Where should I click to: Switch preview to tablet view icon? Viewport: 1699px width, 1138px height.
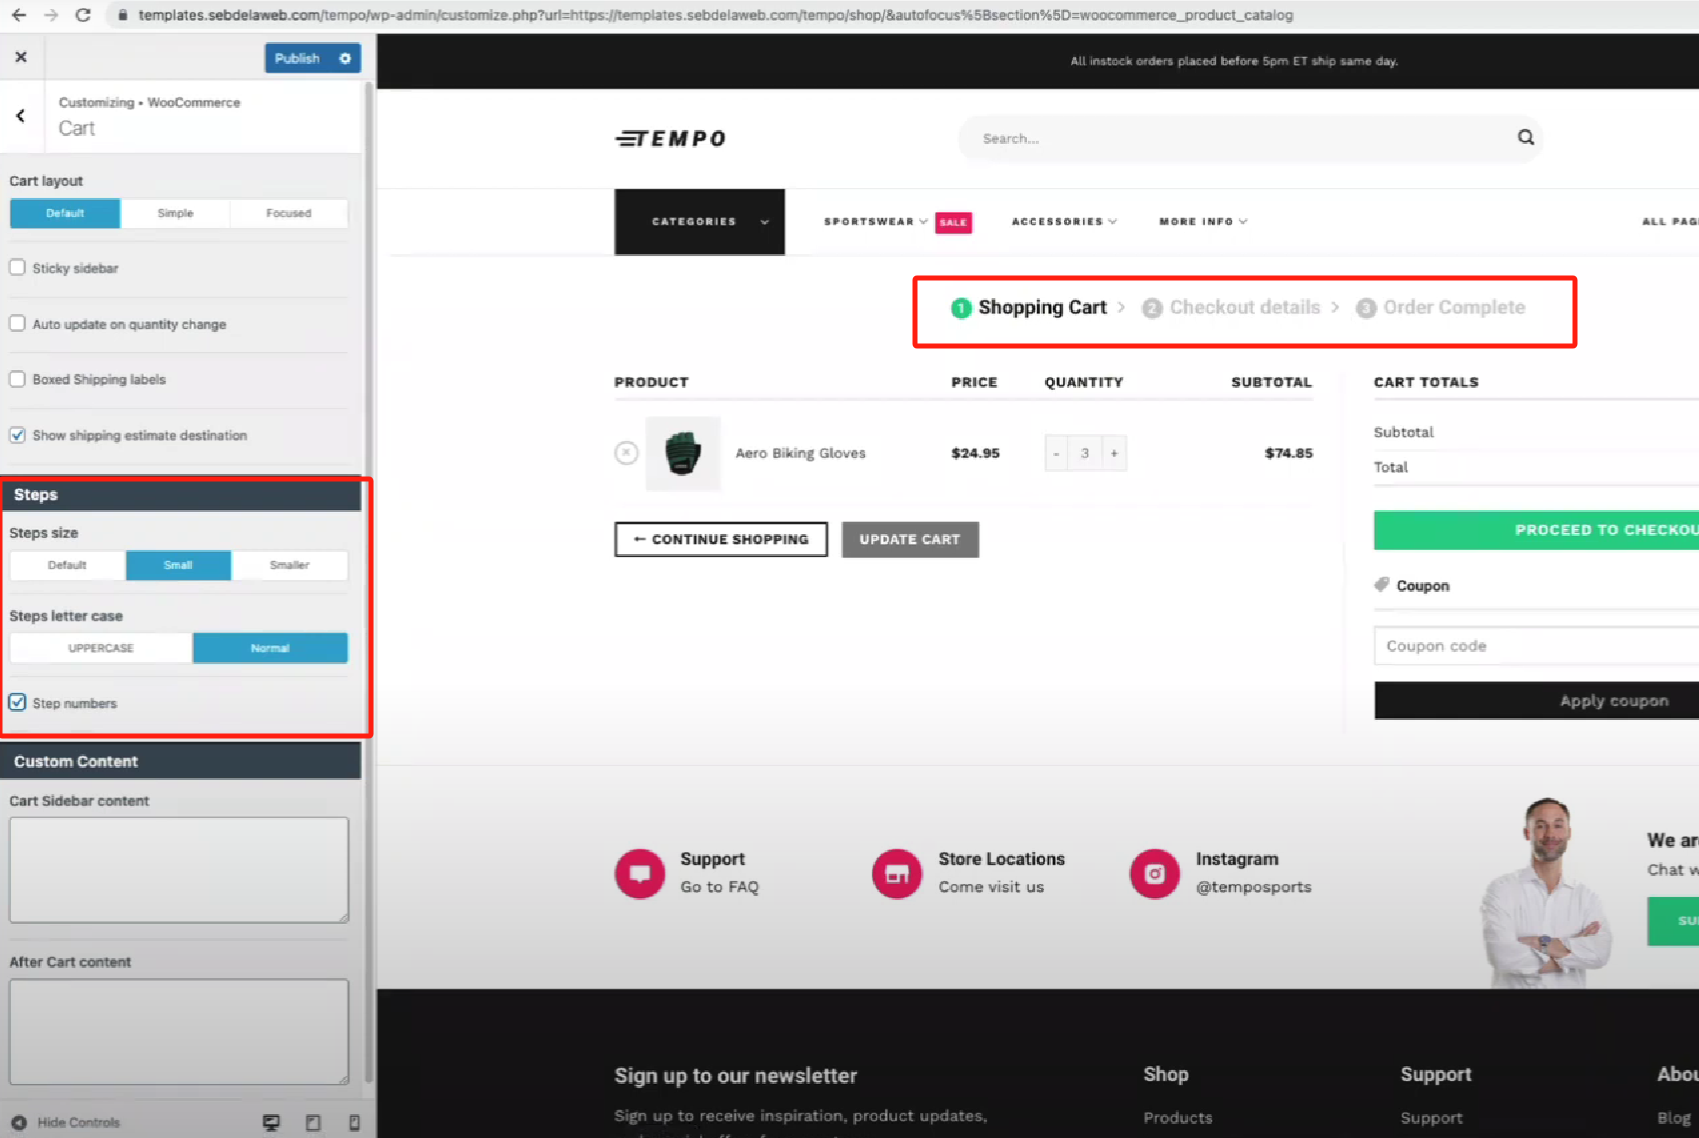coord(313,1122)
